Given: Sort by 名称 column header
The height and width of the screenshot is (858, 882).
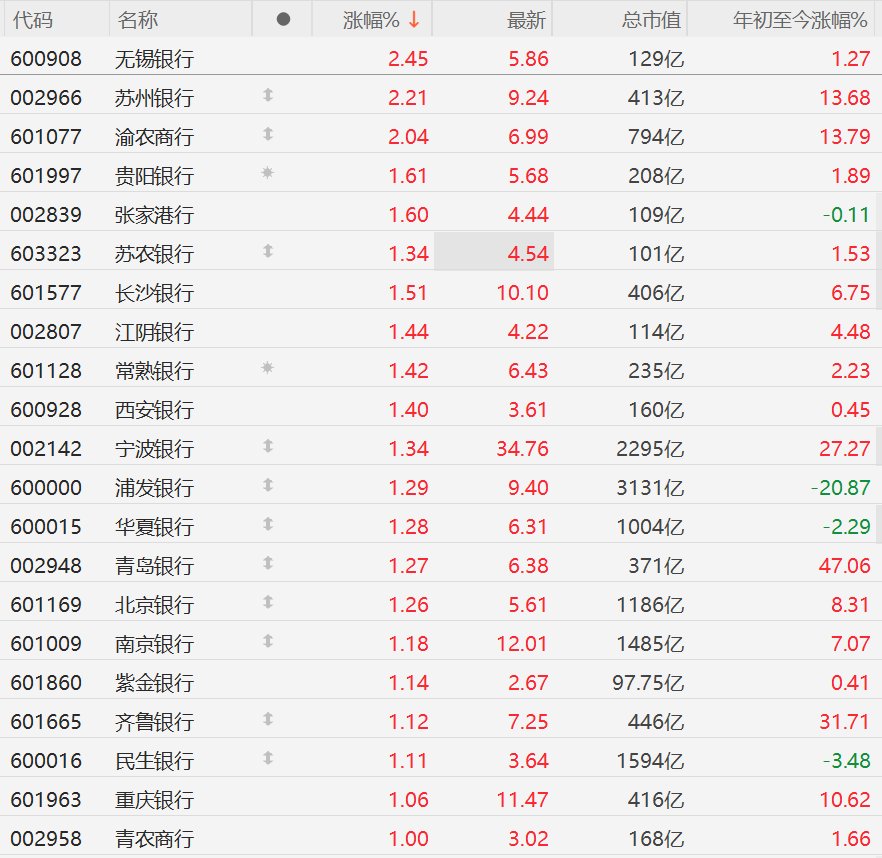Looking at the screenshot, I should coord(138,20).
